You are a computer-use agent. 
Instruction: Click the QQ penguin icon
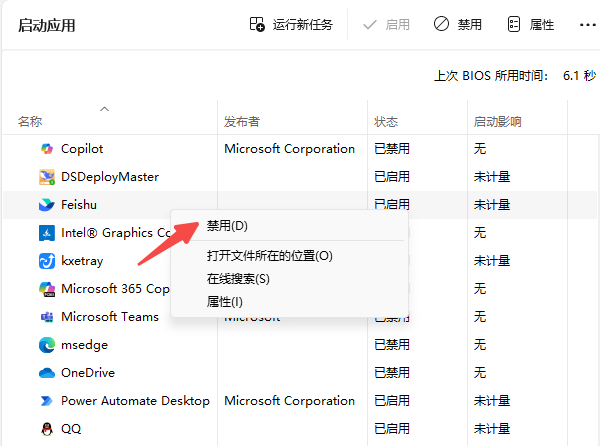point(46,429)
